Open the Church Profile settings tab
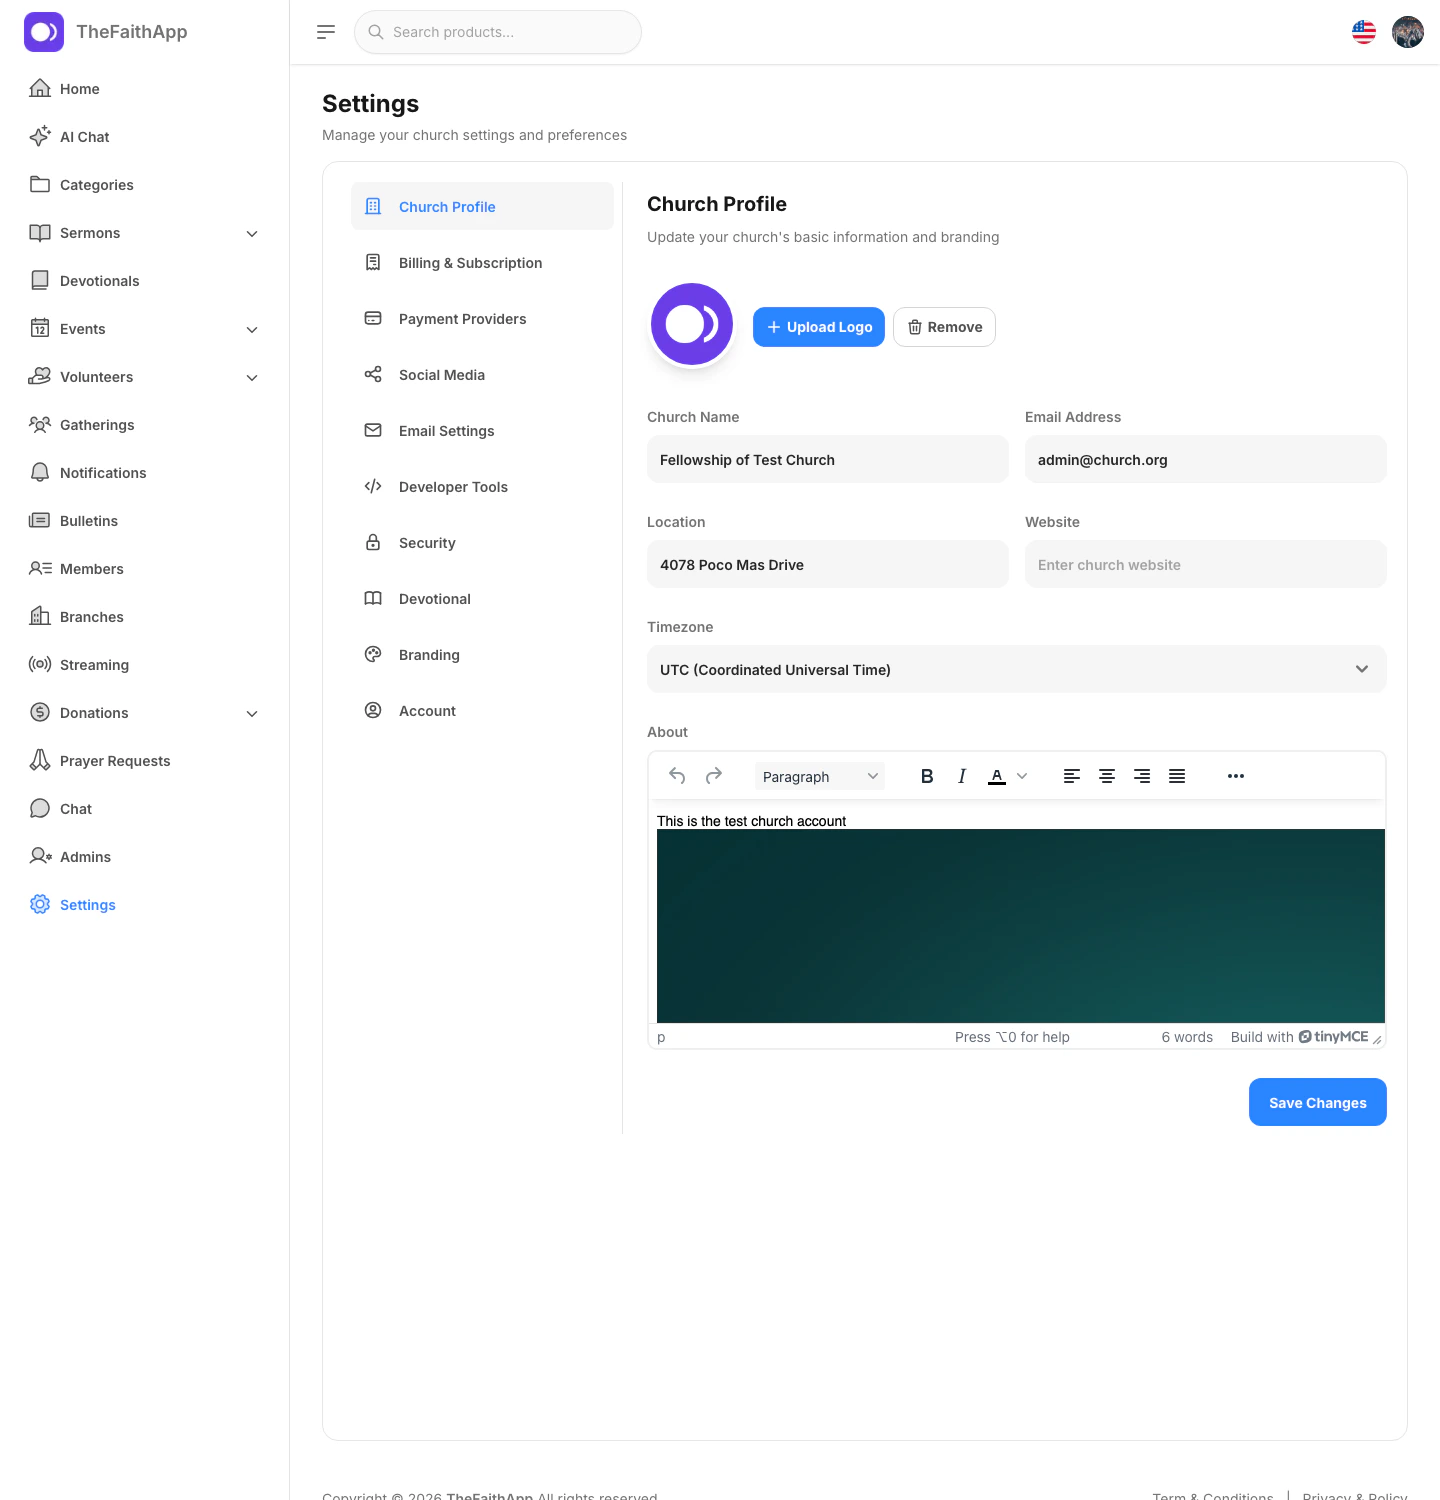1440x1500 pixels. click(x=482, y=206)
